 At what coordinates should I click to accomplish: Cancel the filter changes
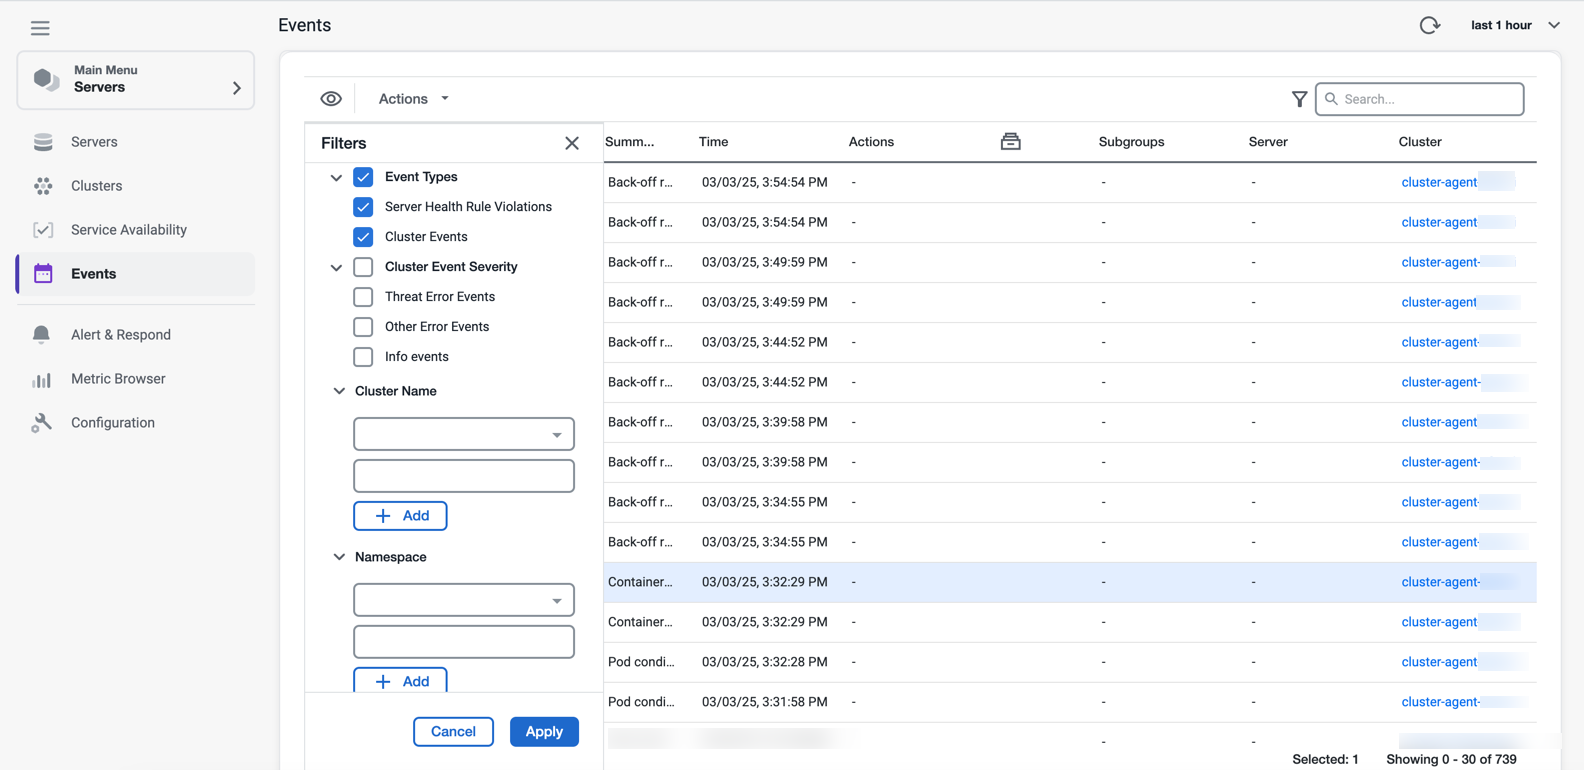pos(453,732)
